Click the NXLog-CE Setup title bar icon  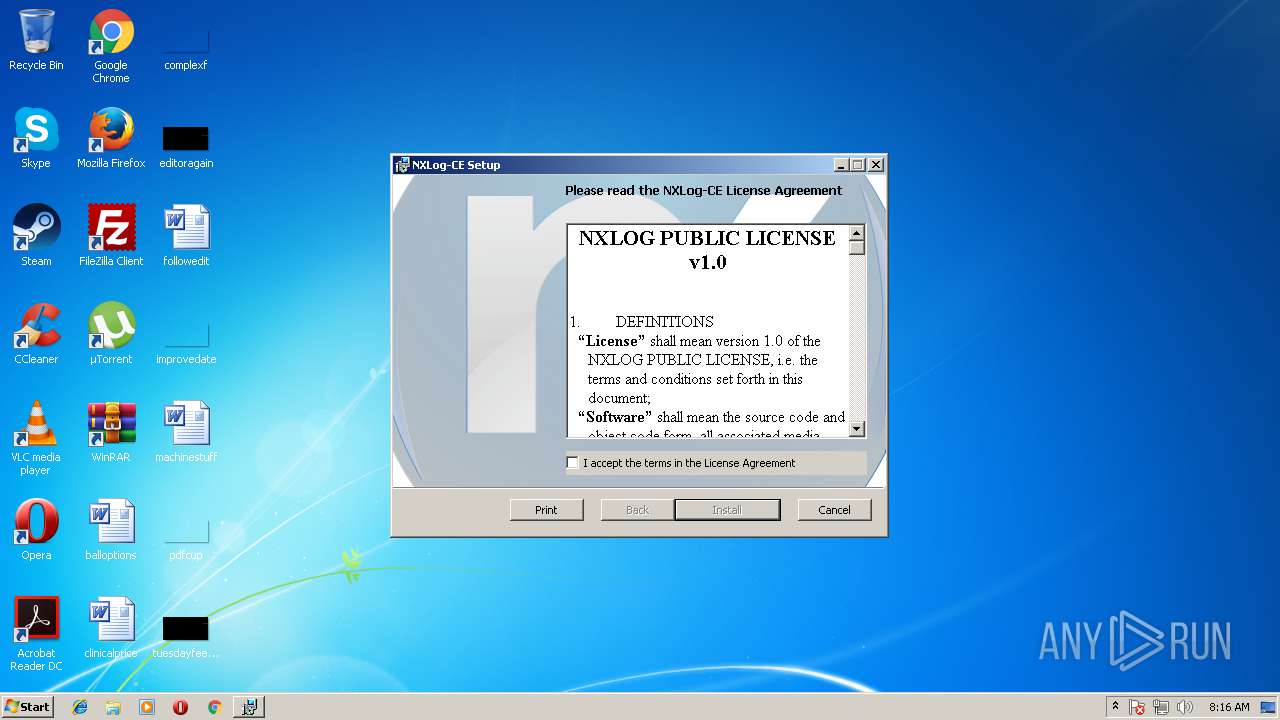point(402,165)
